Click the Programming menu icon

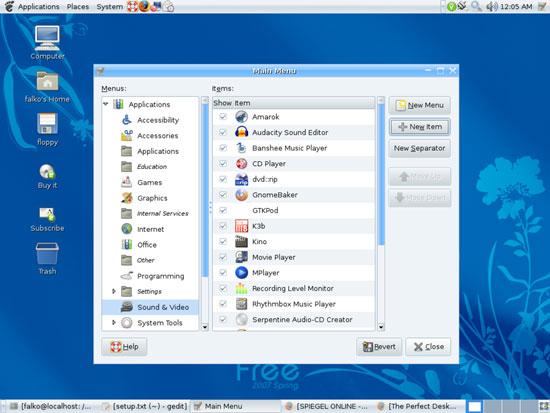[x=127, y=276]
